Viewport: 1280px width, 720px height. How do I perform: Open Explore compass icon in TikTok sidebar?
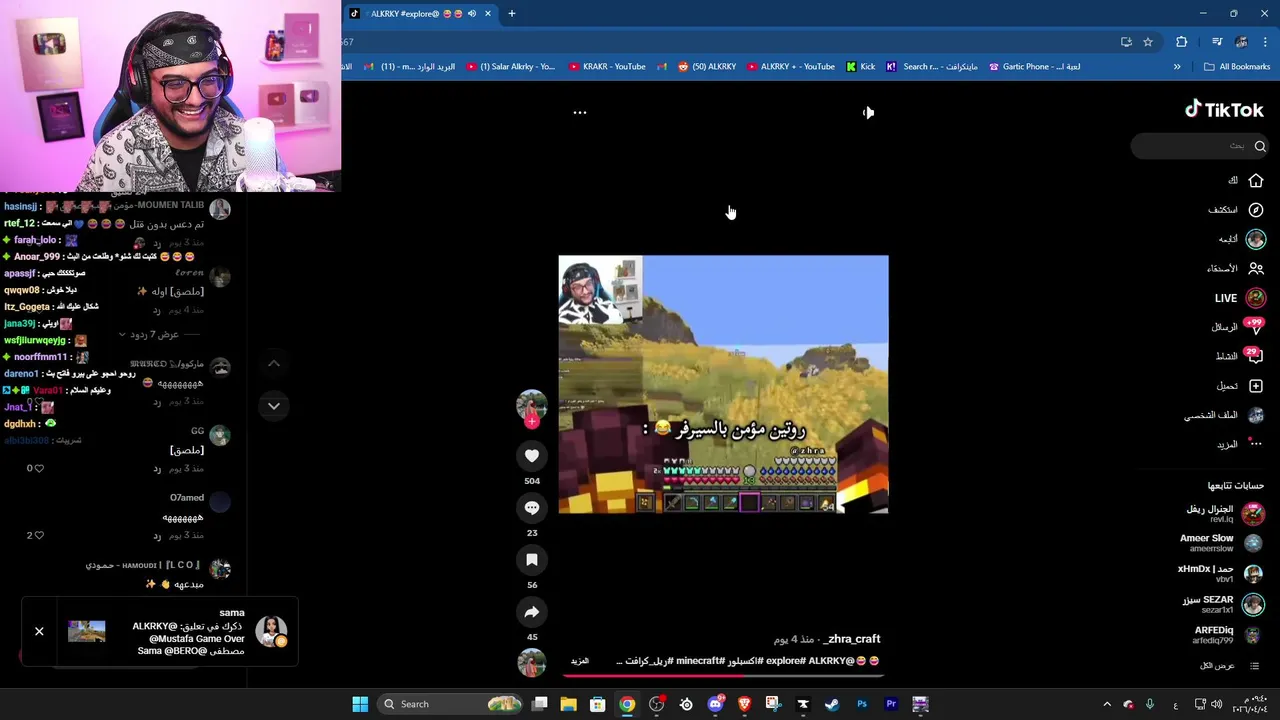tap(1256, 210)
